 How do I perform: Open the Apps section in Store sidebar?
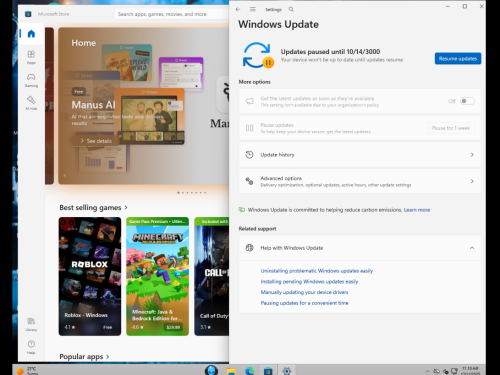[31, 57]
